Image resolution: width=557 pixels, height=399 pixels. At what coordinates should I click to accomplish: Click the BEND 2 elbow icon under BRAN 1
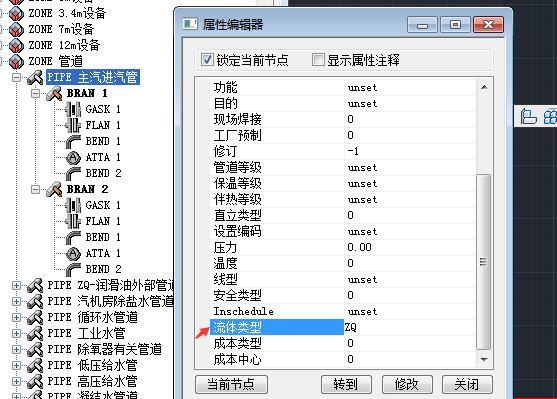pos(73,173)
